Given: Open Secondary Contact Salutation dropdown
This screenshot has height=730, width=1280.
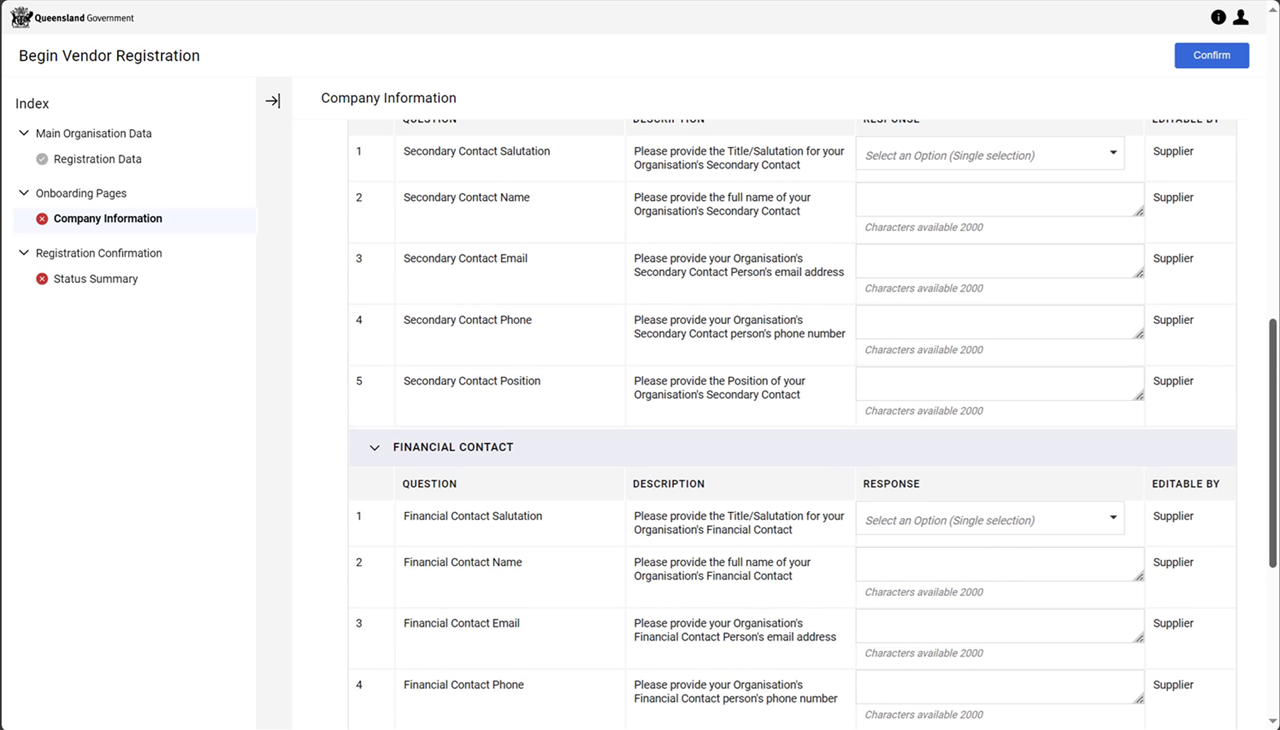Looking at the screenshot, I should tap(990, 155).
